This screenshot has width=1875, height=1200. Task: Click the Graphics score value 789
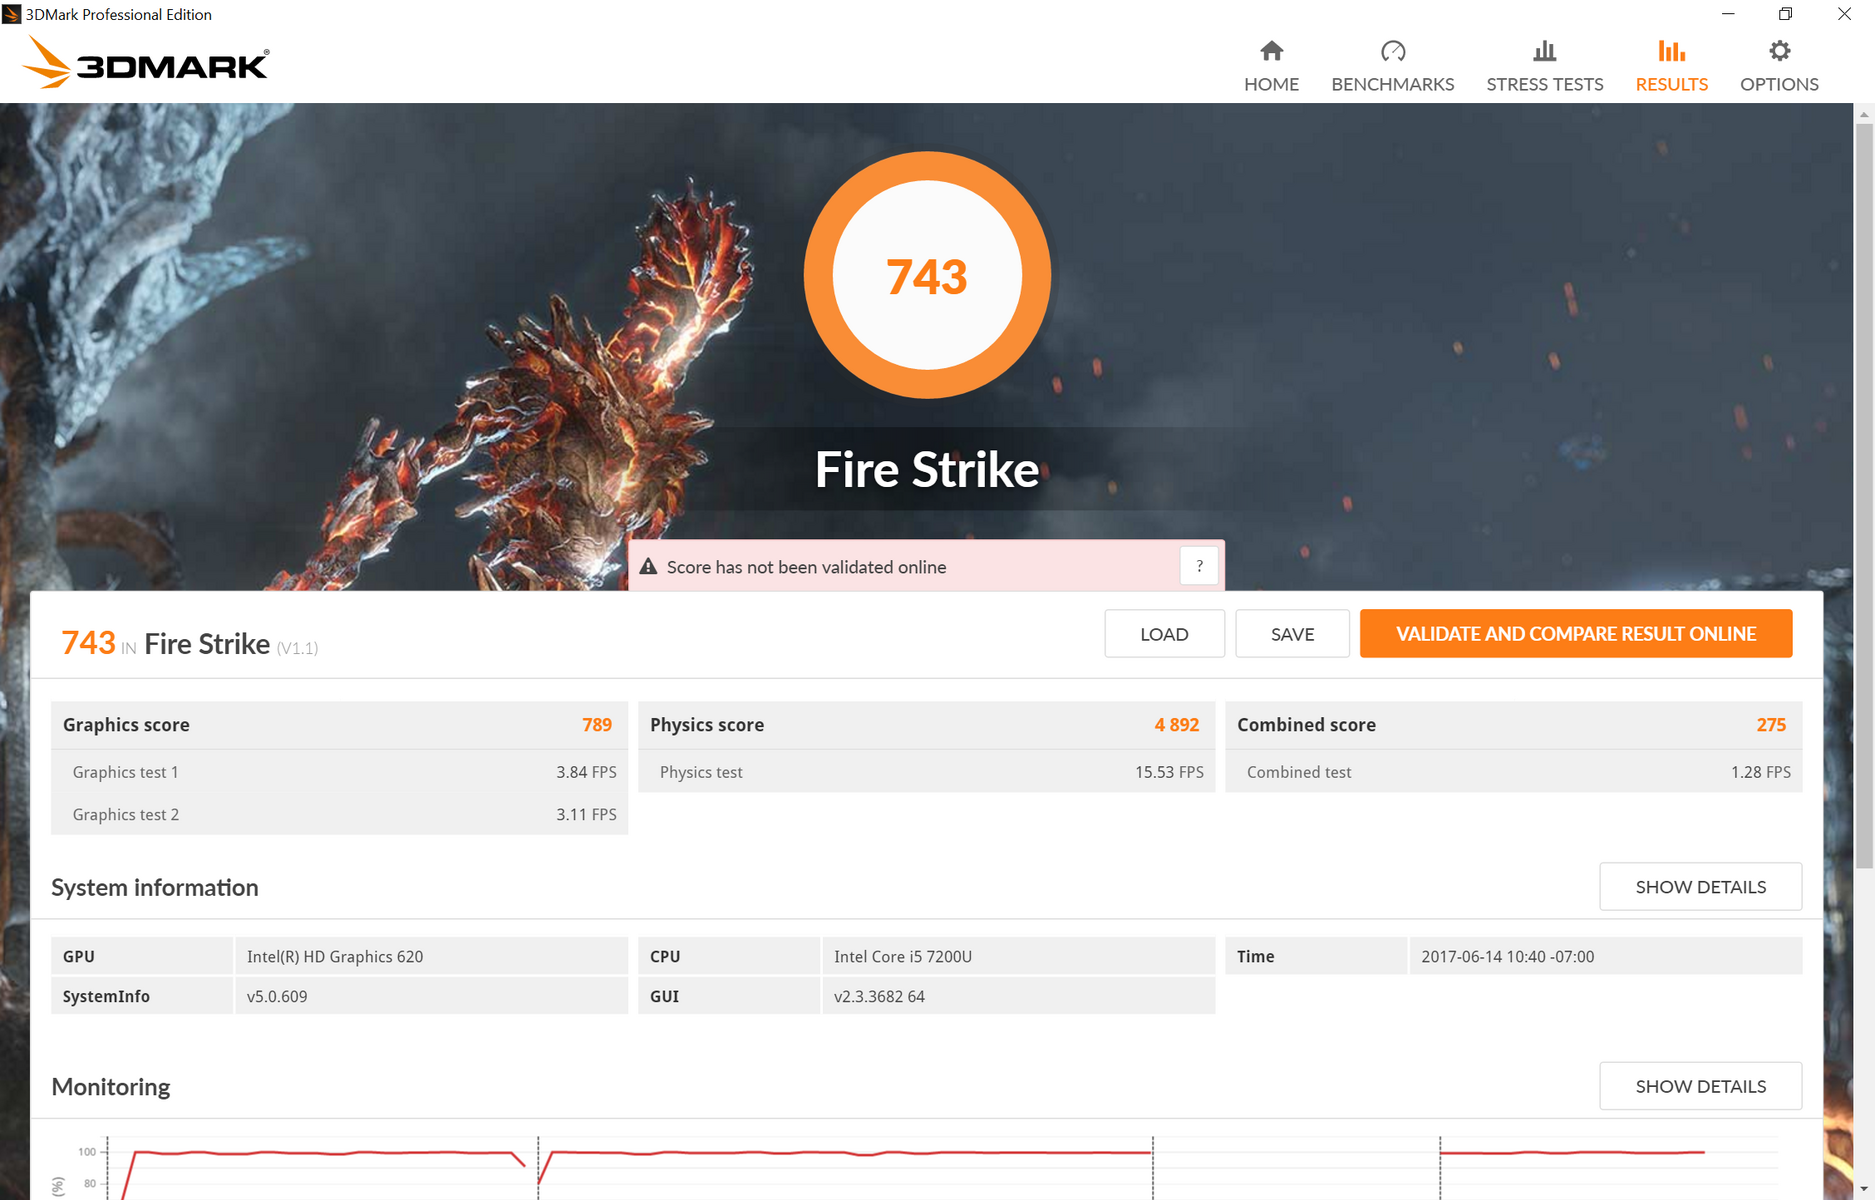(597, 725)
